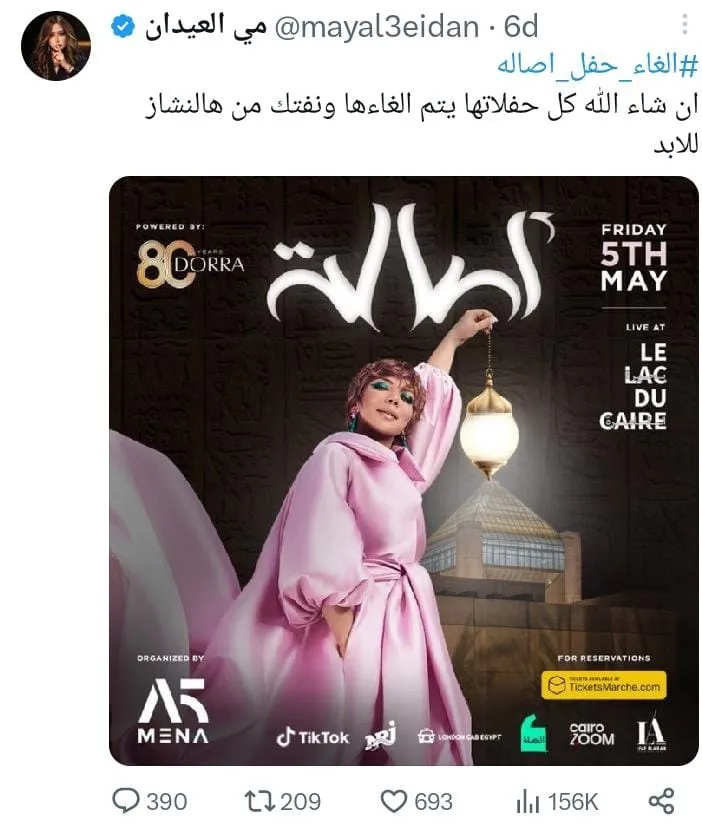This screenshot has width=702, height=824.
Task: Click the Friday 5th May date text
Action: [634, 258]
